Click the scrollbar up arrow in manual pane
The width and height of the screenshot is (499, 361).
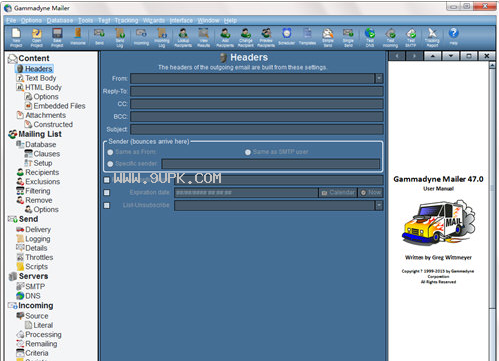point(492,65)
